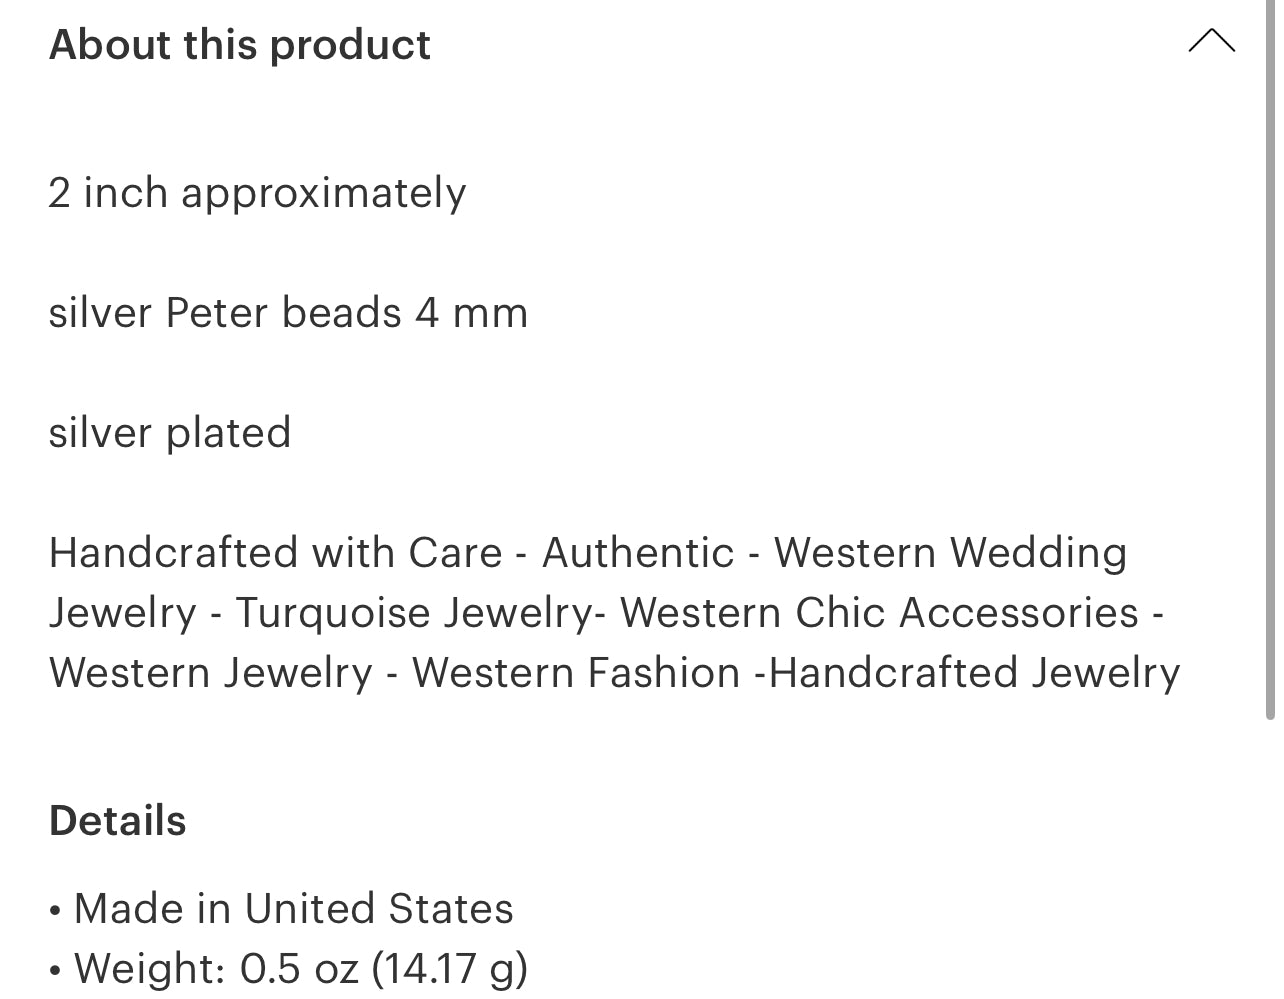Click the 'Handcrafted with Care' text line
The image size is (1284, 999).
(x=275, y=553)
